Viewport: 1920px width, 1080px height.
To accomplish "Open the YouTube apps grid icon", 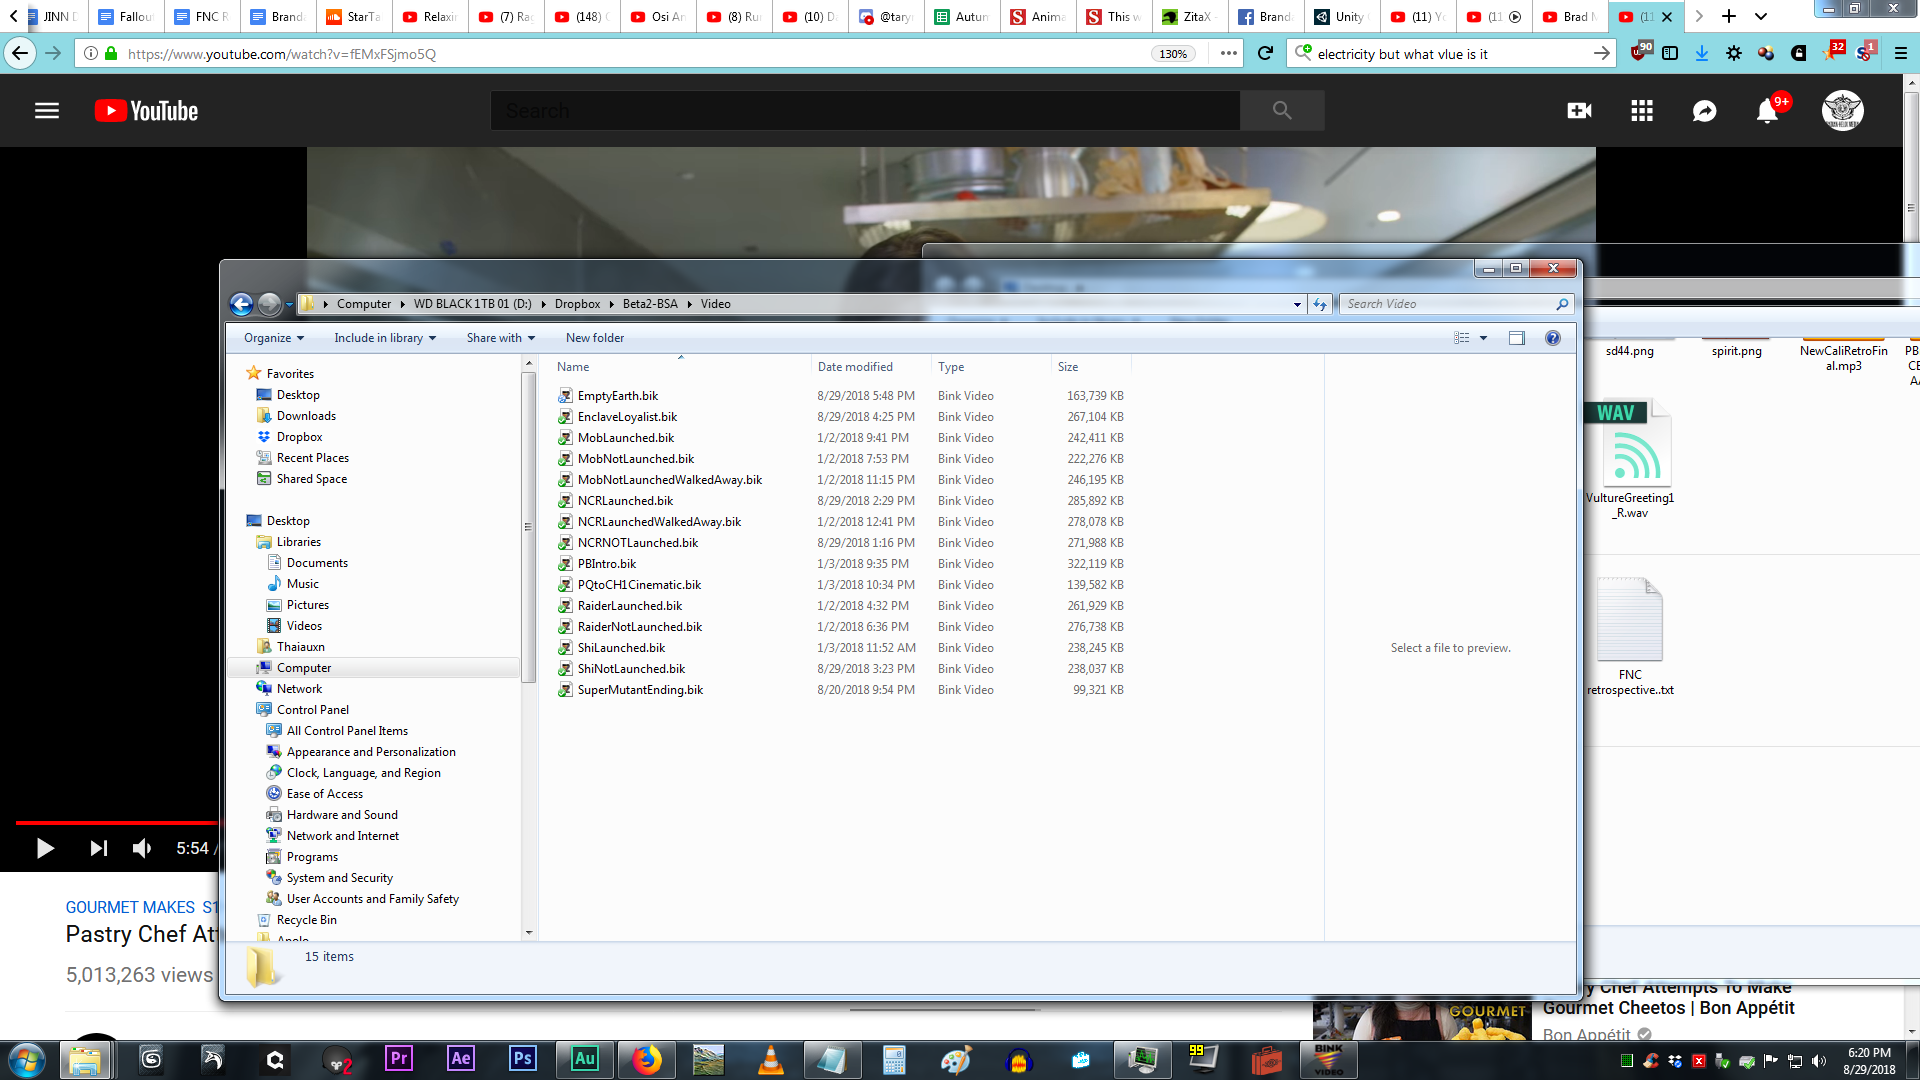I will (1642, 111).
